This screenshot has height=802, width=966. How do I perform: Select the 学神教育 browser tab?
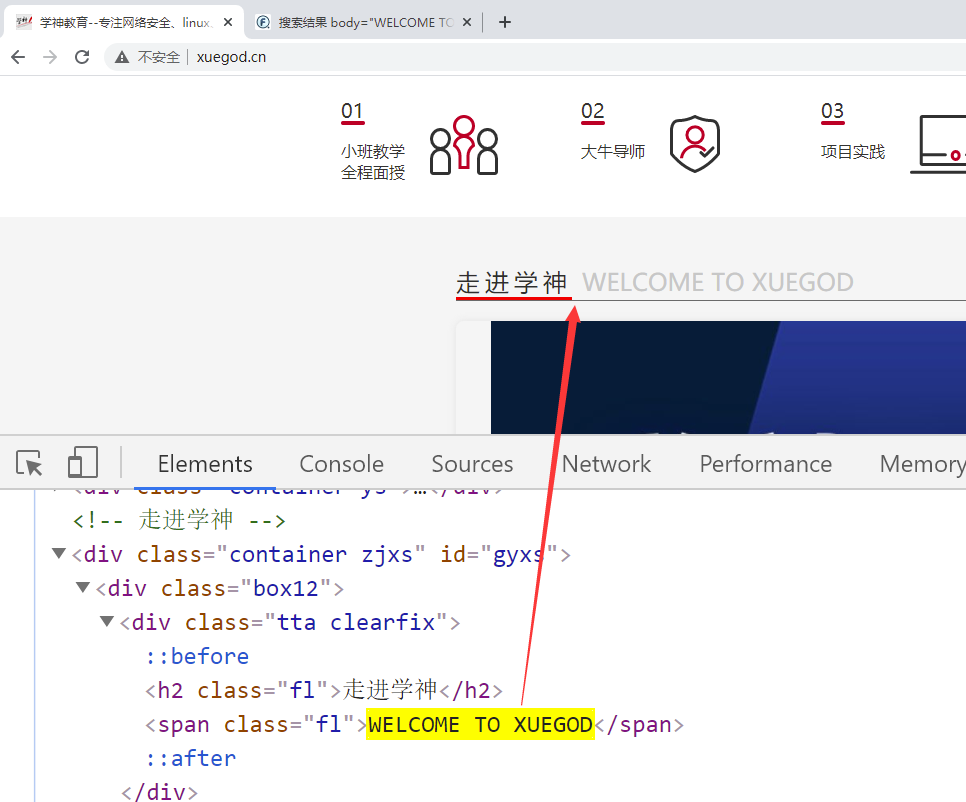click(123, 22)
